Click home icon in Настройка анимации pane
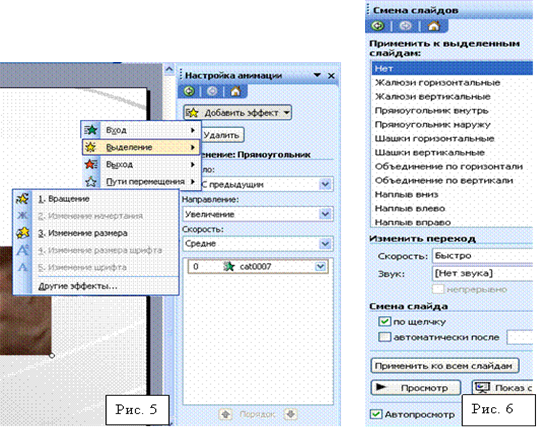 (x=236, y=91)
